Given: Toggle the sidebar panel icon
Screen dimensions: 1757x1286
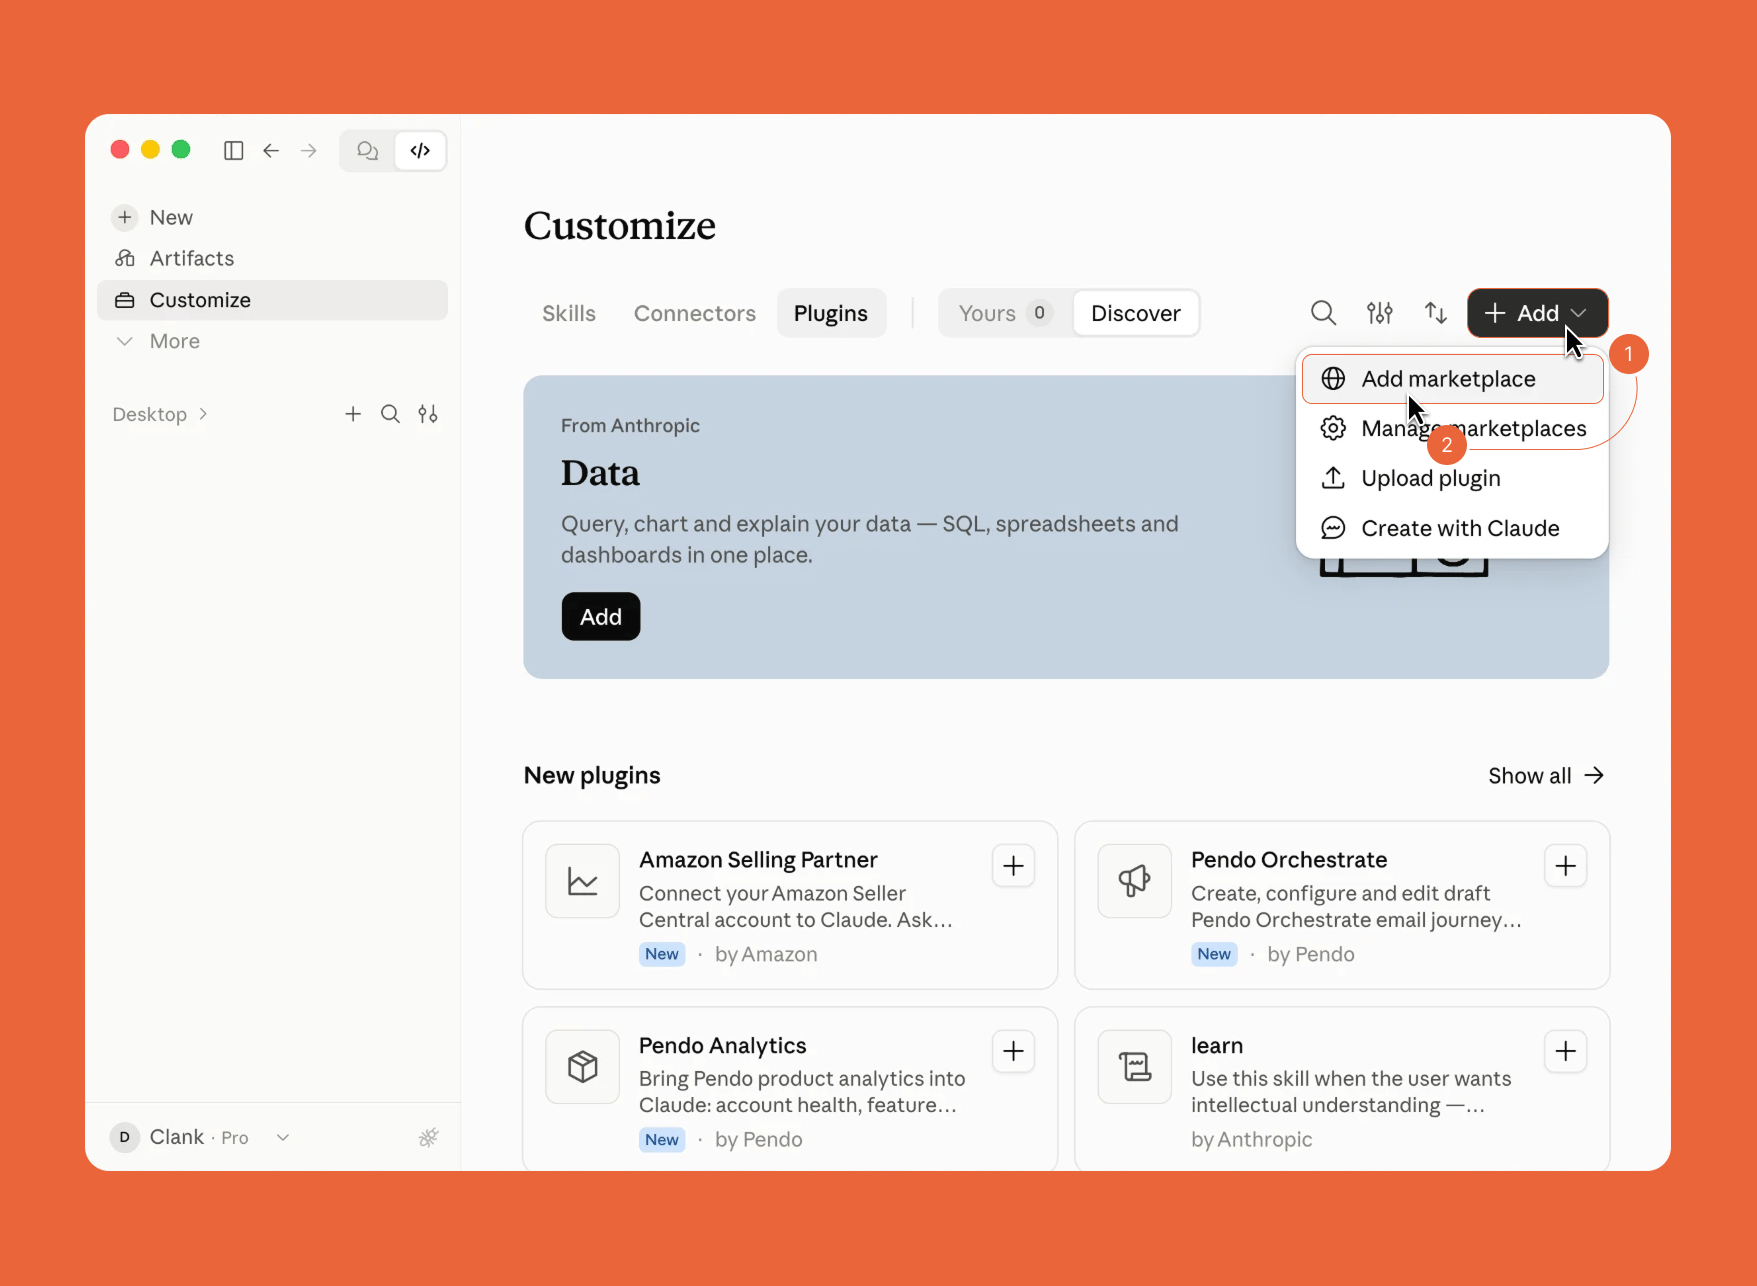Looking at the screenshot, I should pos(233,150).
